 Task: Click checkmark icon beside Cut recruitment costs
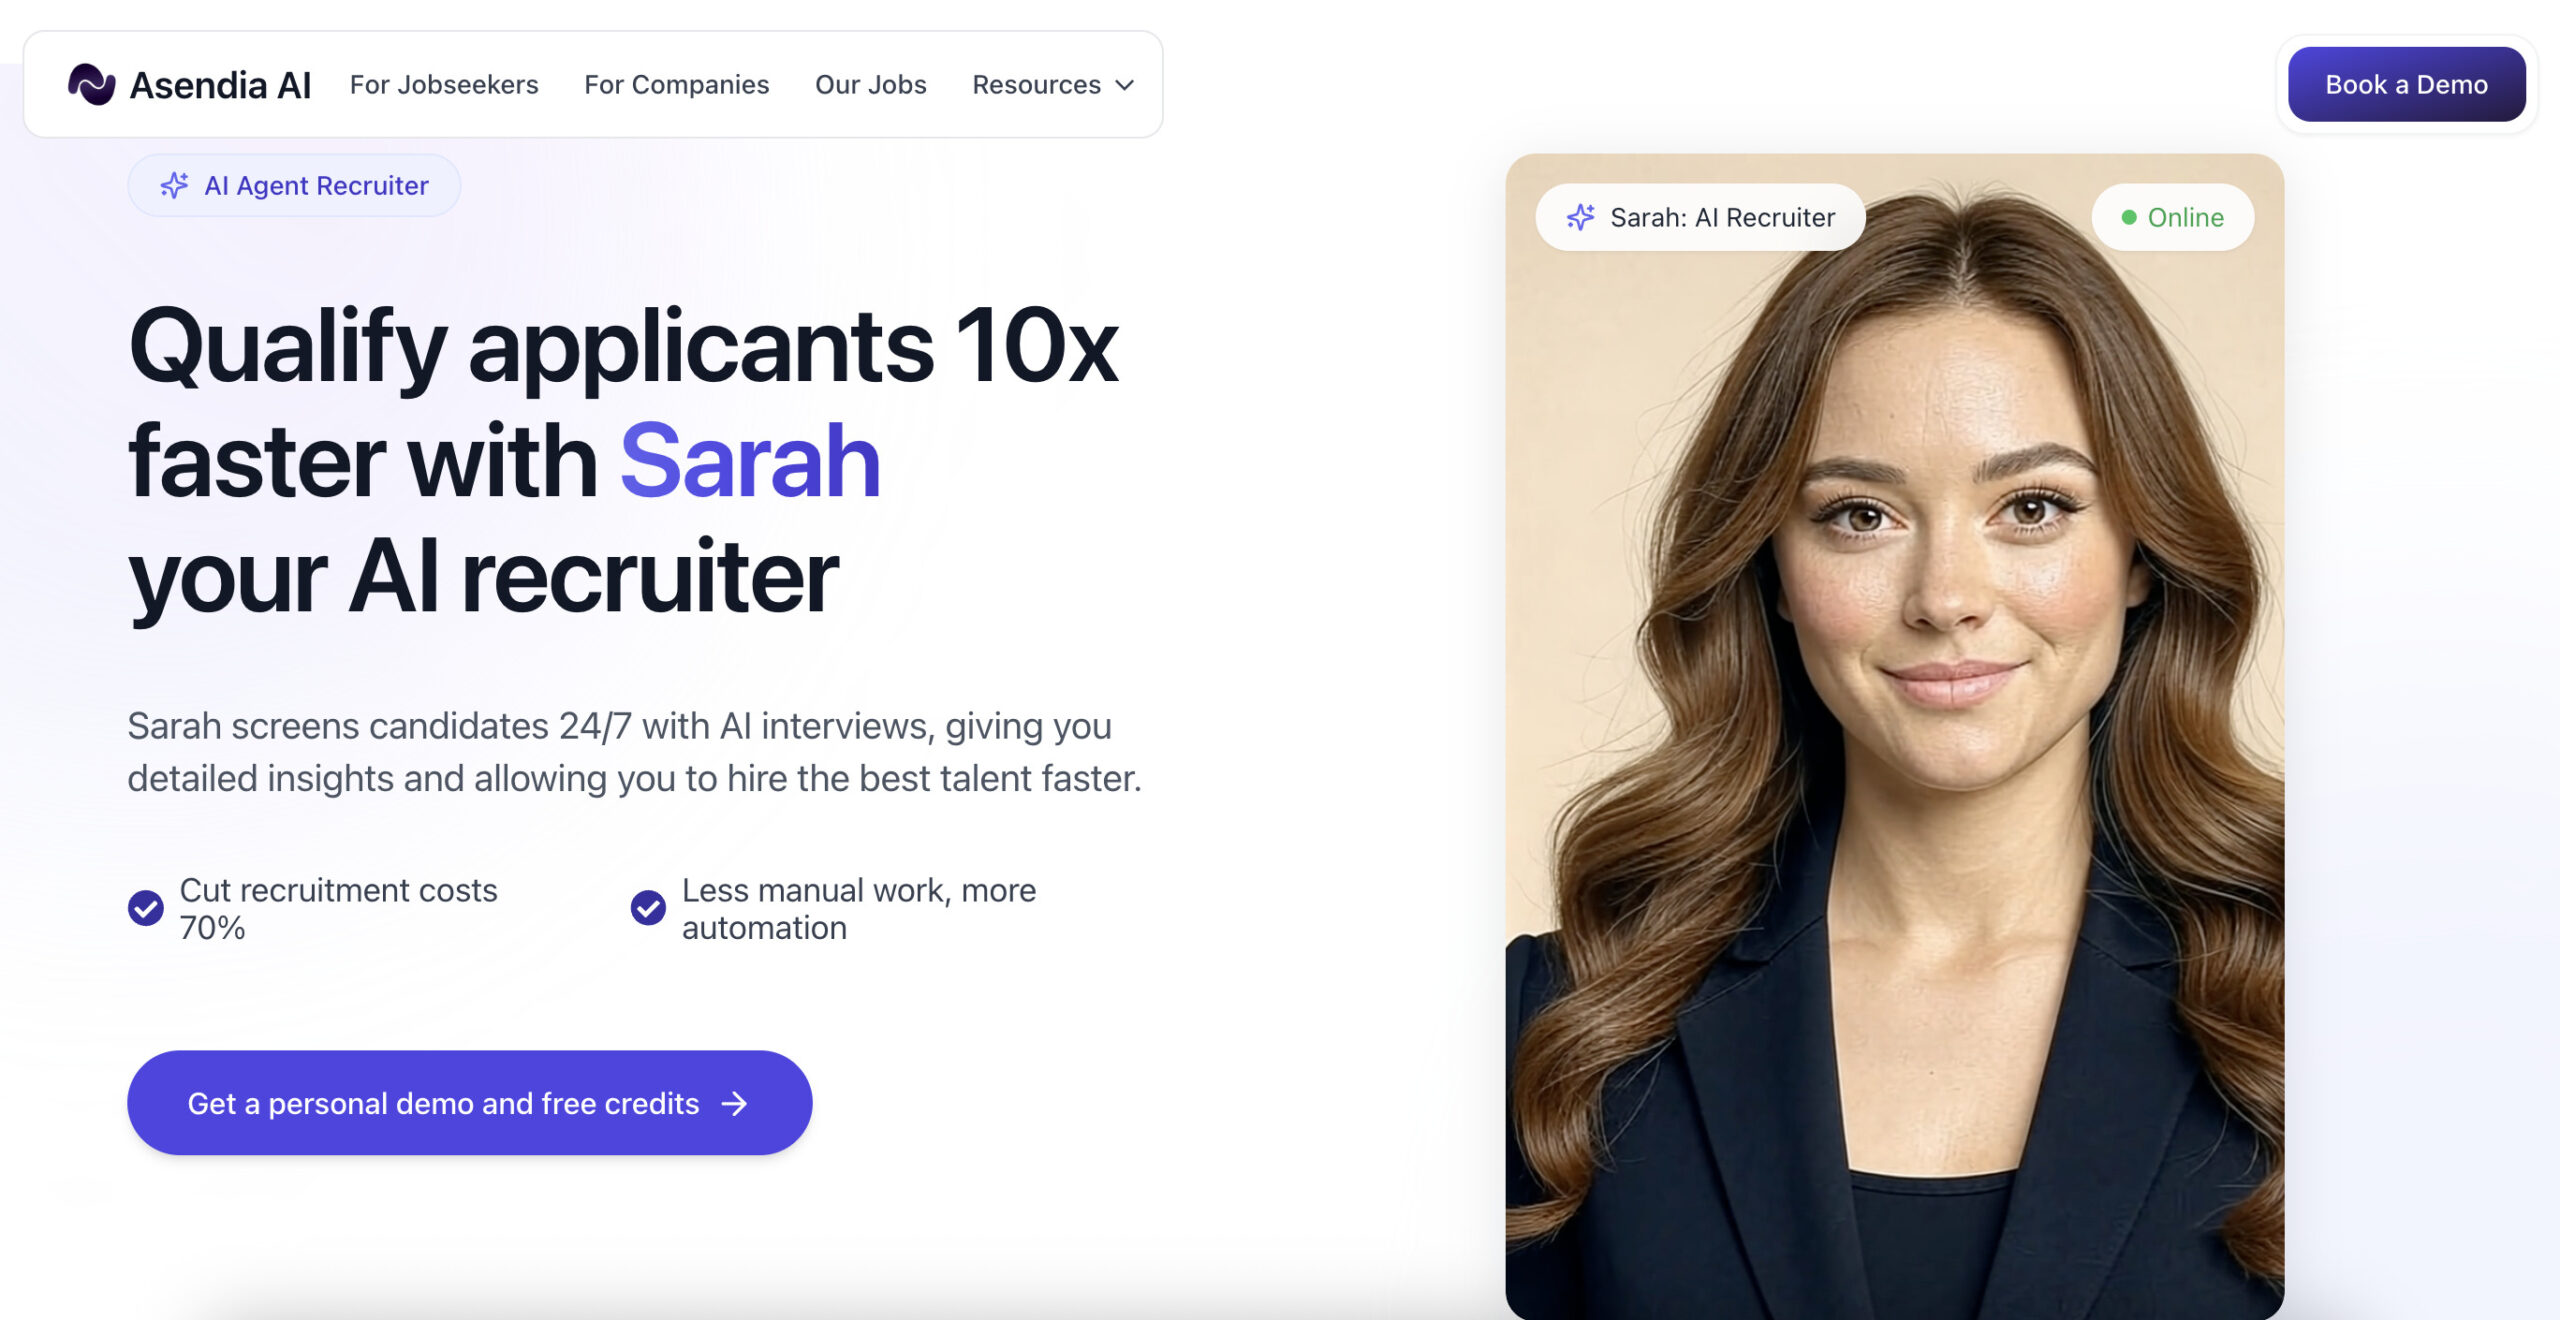146,908
